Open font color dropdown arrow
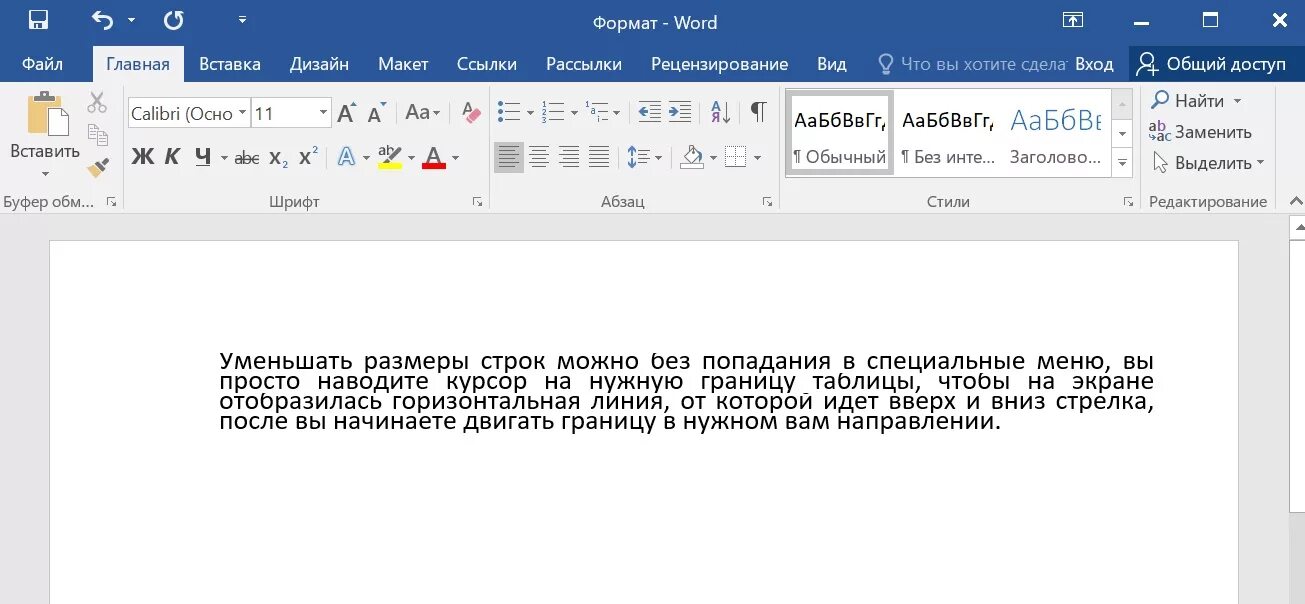Screen dimensions: 1305x604 [455, 157]
